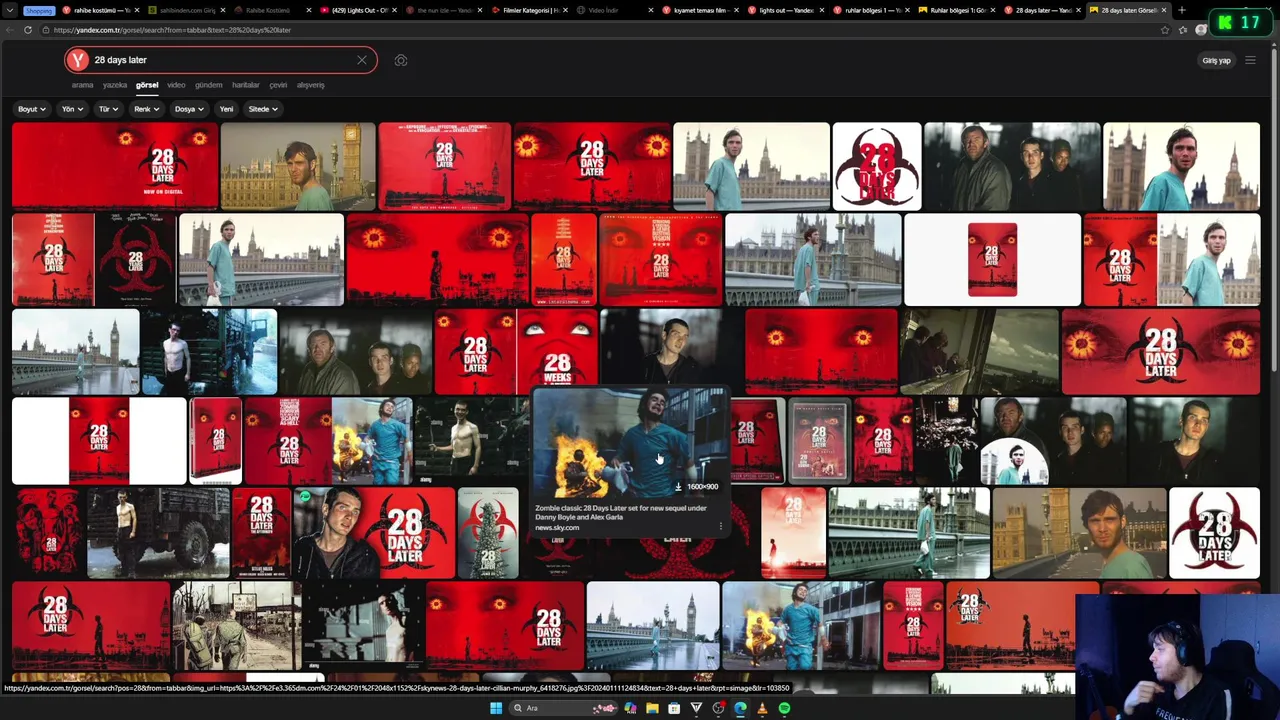Click the browser address bar URL
This screenshot has height=720, width=1280.
click(172, 30)
